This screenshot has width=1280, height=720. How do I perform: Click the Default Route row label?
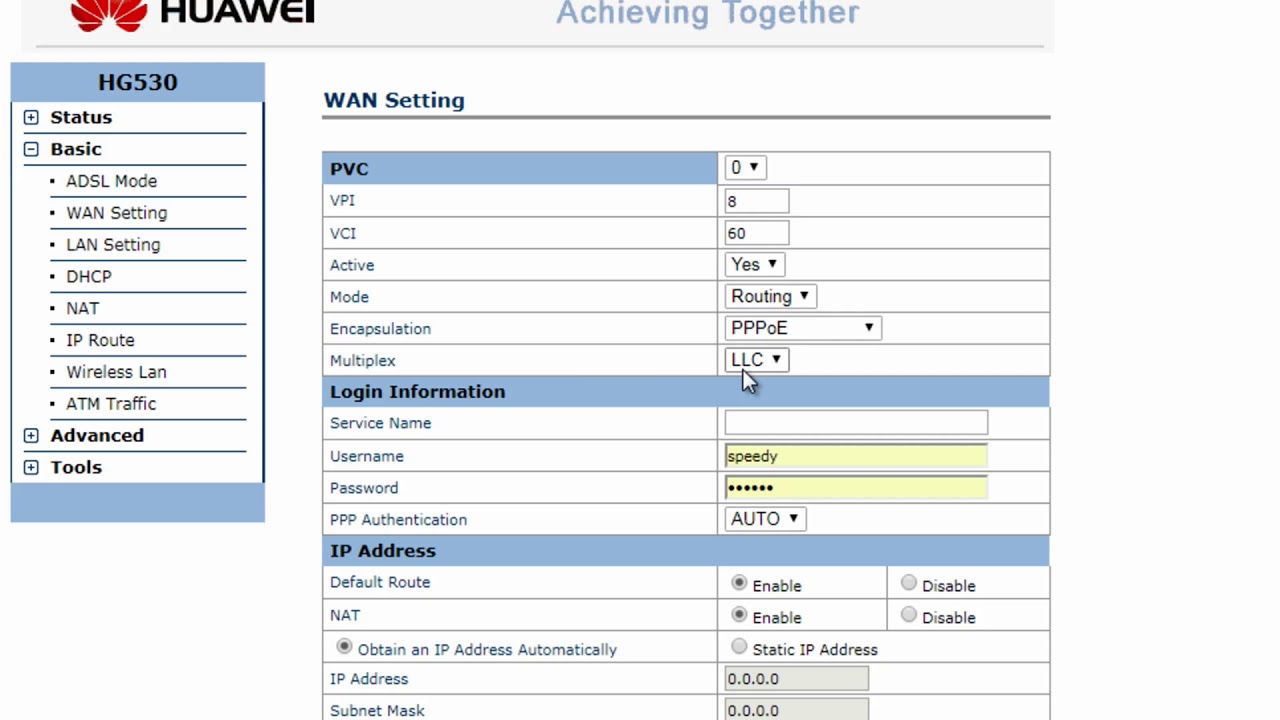pyautogui.click(x=380, y=582)
